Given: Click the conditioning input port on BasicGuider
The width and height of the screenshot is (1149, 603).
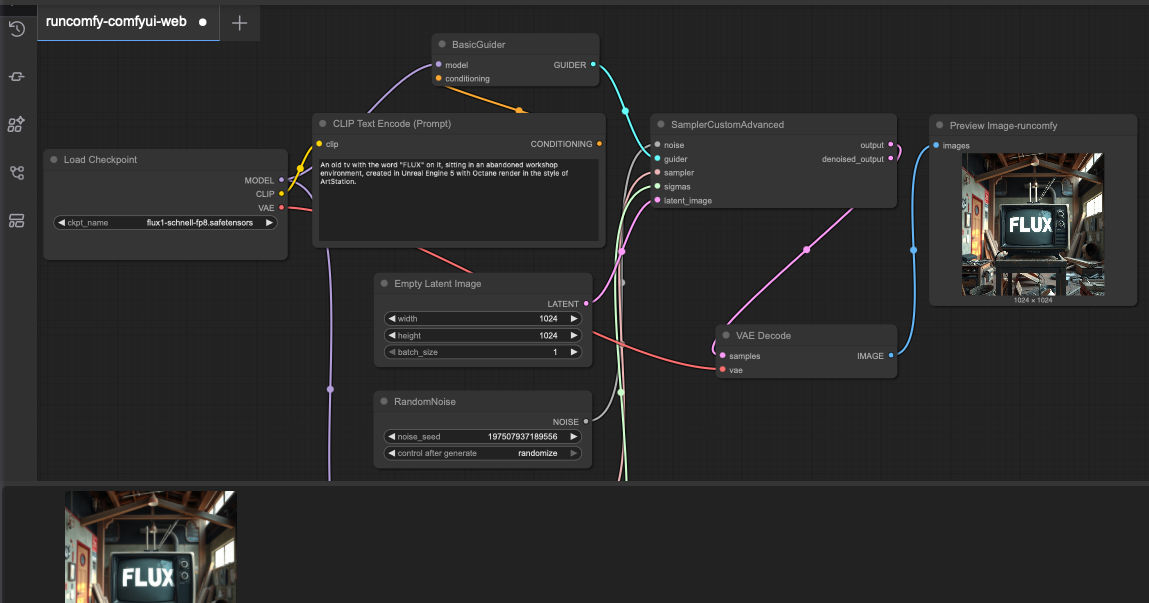Looking at the screenshot, I should coord(439,78).
